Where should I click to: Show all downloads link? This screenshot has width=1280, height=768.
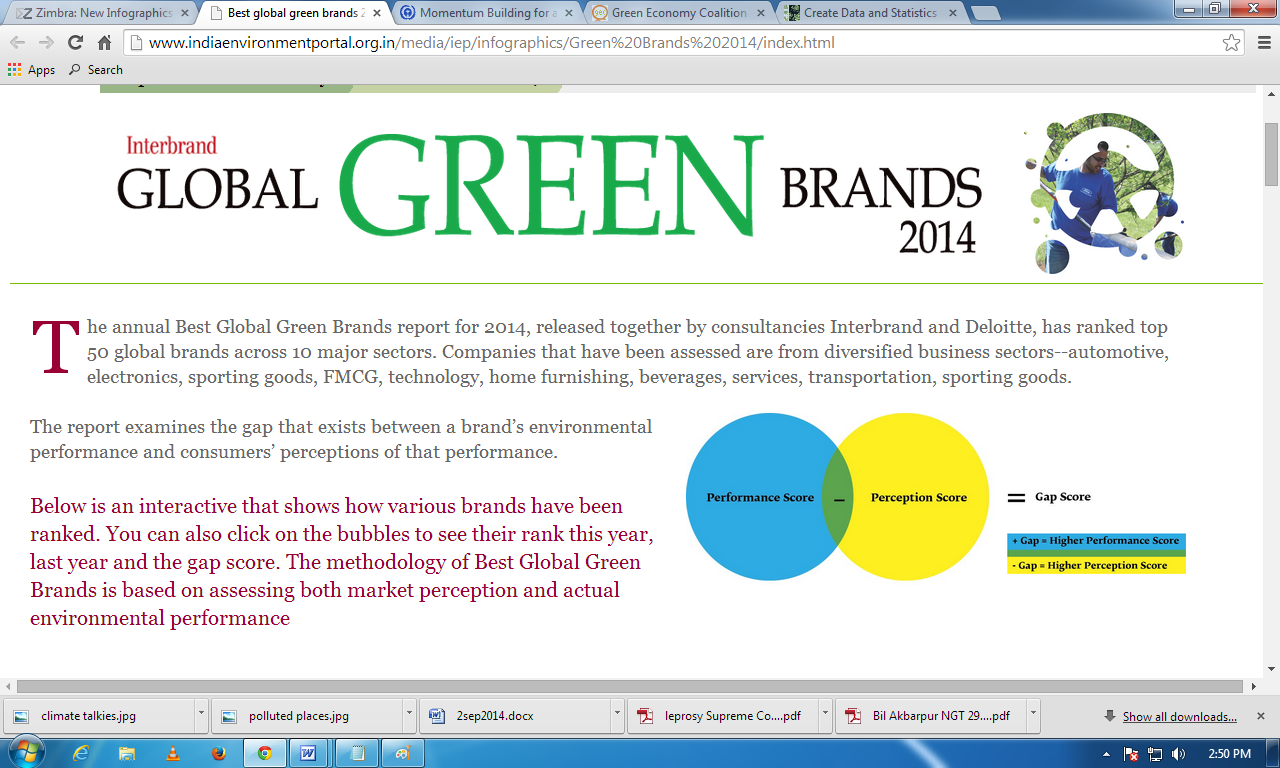coord(1179,716)
